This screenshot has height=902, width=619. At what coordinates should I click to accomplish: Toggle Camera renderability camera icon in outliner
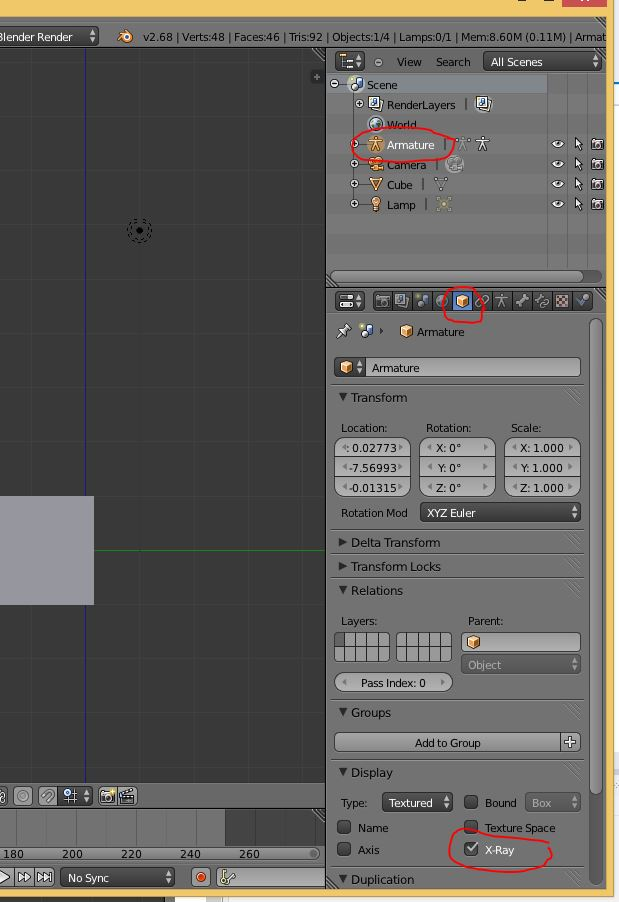click(x=597, y=164)
